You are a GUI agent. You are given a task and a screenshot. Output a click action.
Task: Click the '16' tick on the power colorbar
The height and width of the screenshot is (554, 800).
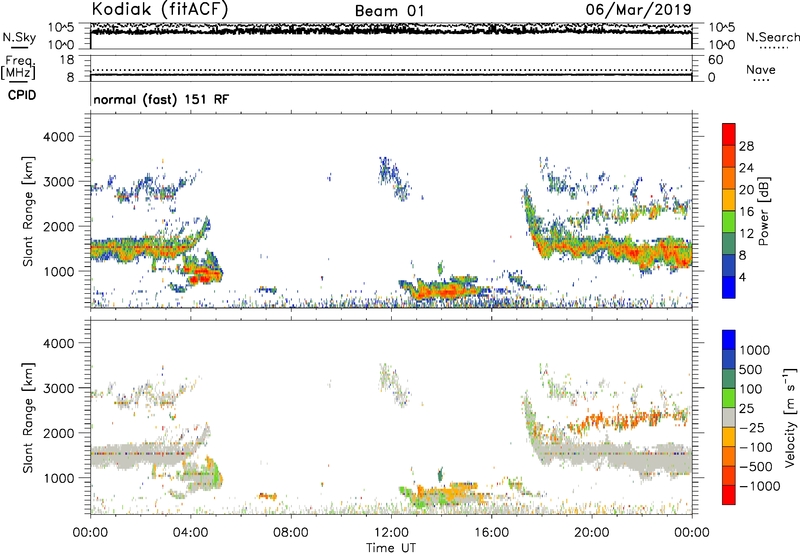click(x=746, y=212)
